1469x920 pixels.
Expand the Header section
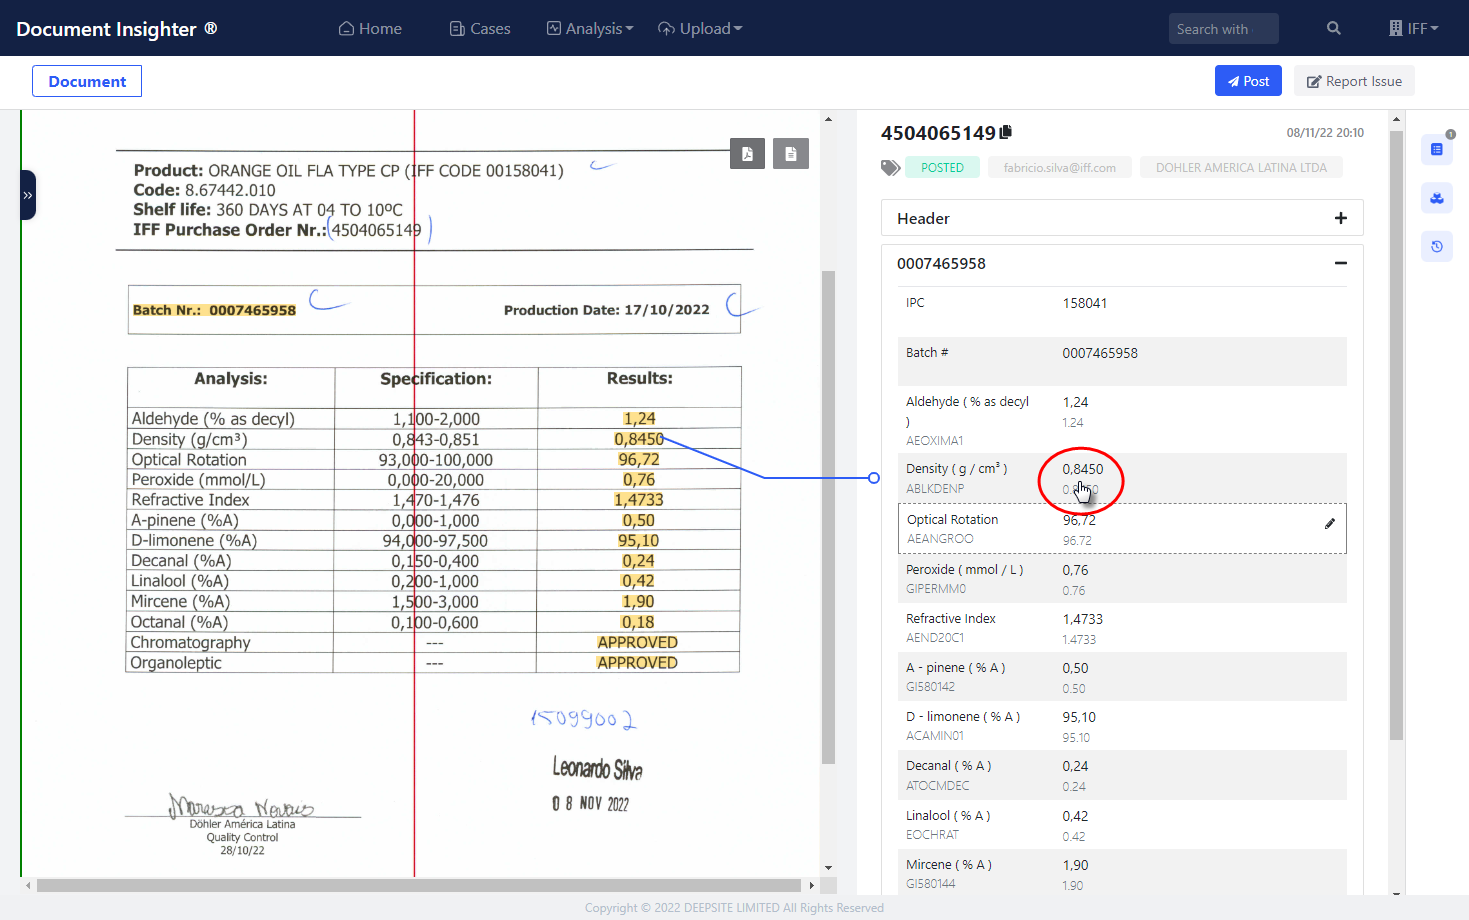point(1340,218)
